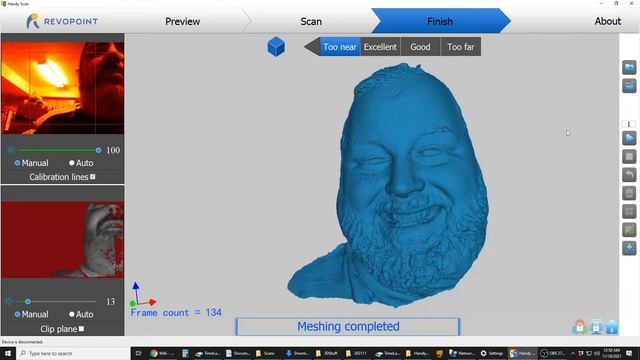Switch to the Preview step tab

point(182,21)
